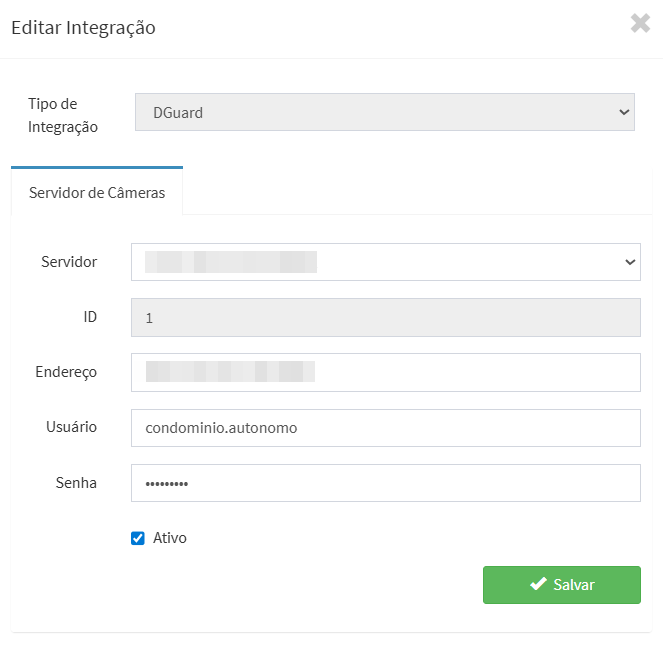Click the disabled ID field
The height and width of the screenshot is (660, 663).
pos(384,317)
